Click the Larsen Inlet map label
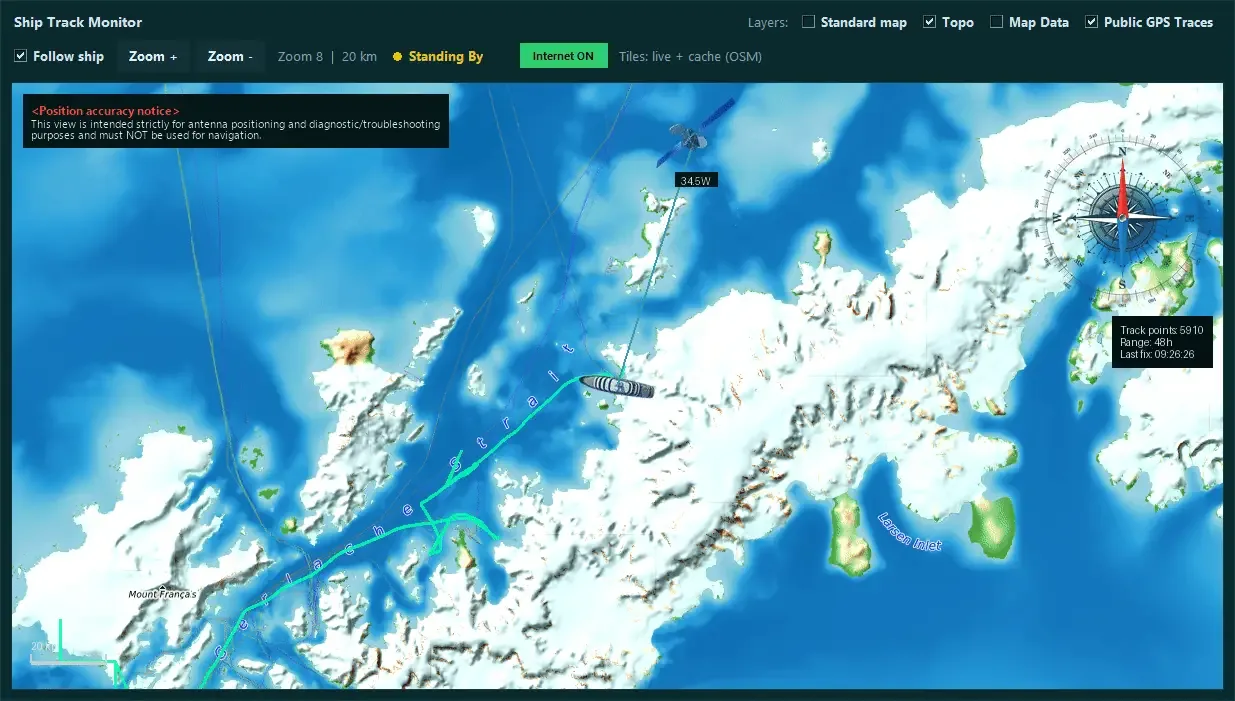Screen dimensions: 1235x701 click(x=909, y=531)
